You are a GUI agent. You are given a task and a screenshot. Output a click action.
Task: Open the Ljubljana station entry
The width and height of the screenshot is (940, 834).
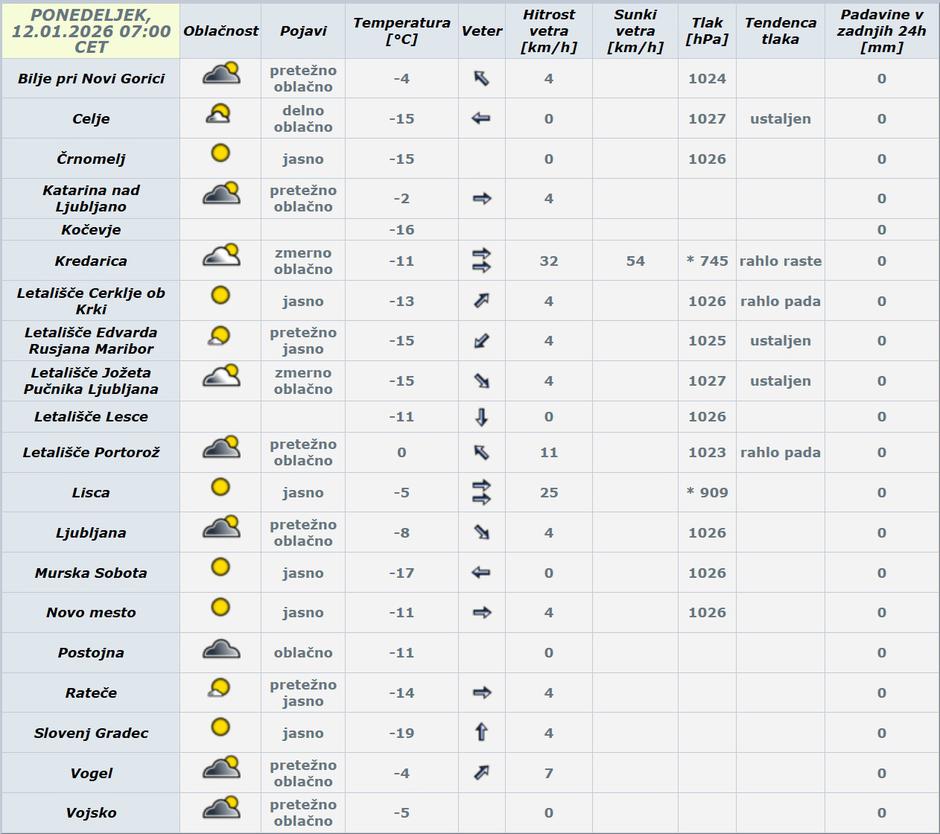coord(90,531)
